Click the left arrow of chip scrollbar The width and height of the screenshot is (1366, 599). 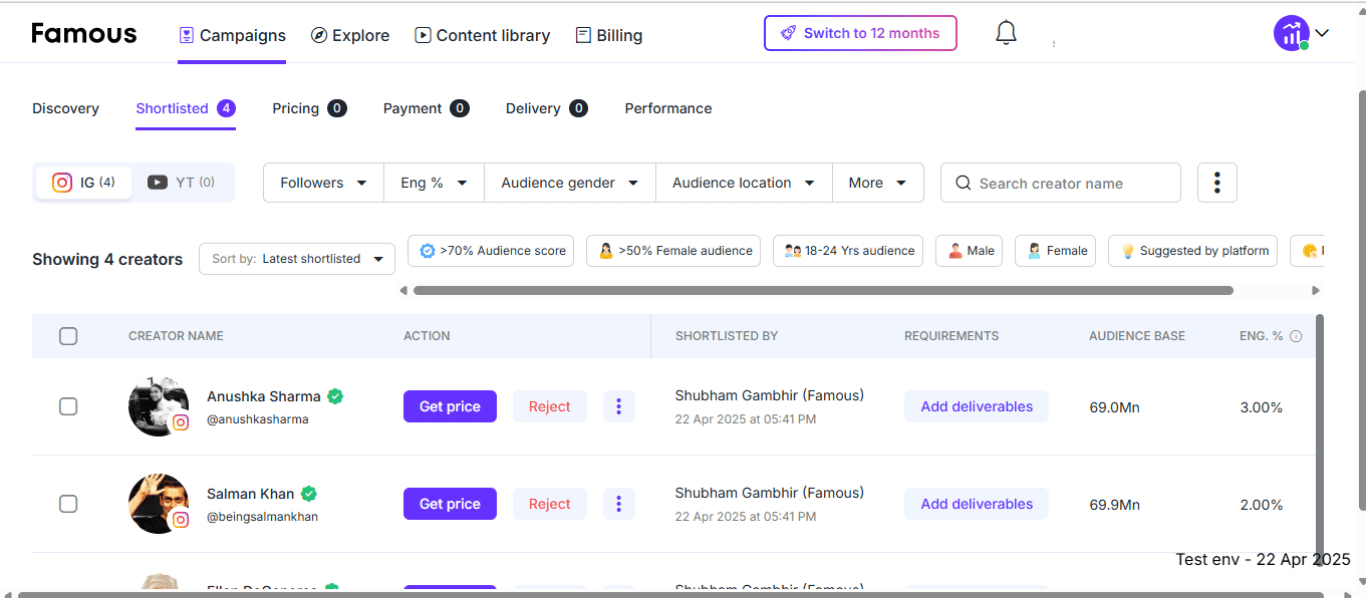(x=403, y=291)
